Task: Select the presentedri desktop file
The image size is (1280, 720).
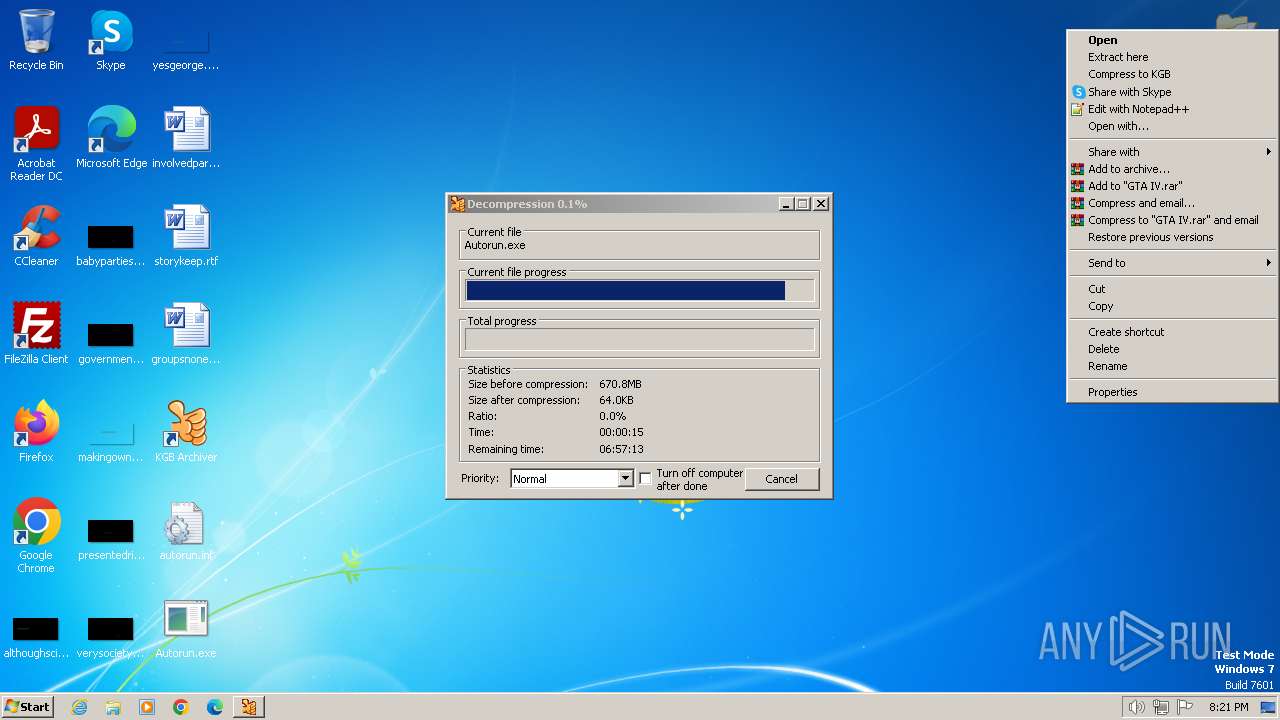Action: pyautogui.click(x=110, y=538)
